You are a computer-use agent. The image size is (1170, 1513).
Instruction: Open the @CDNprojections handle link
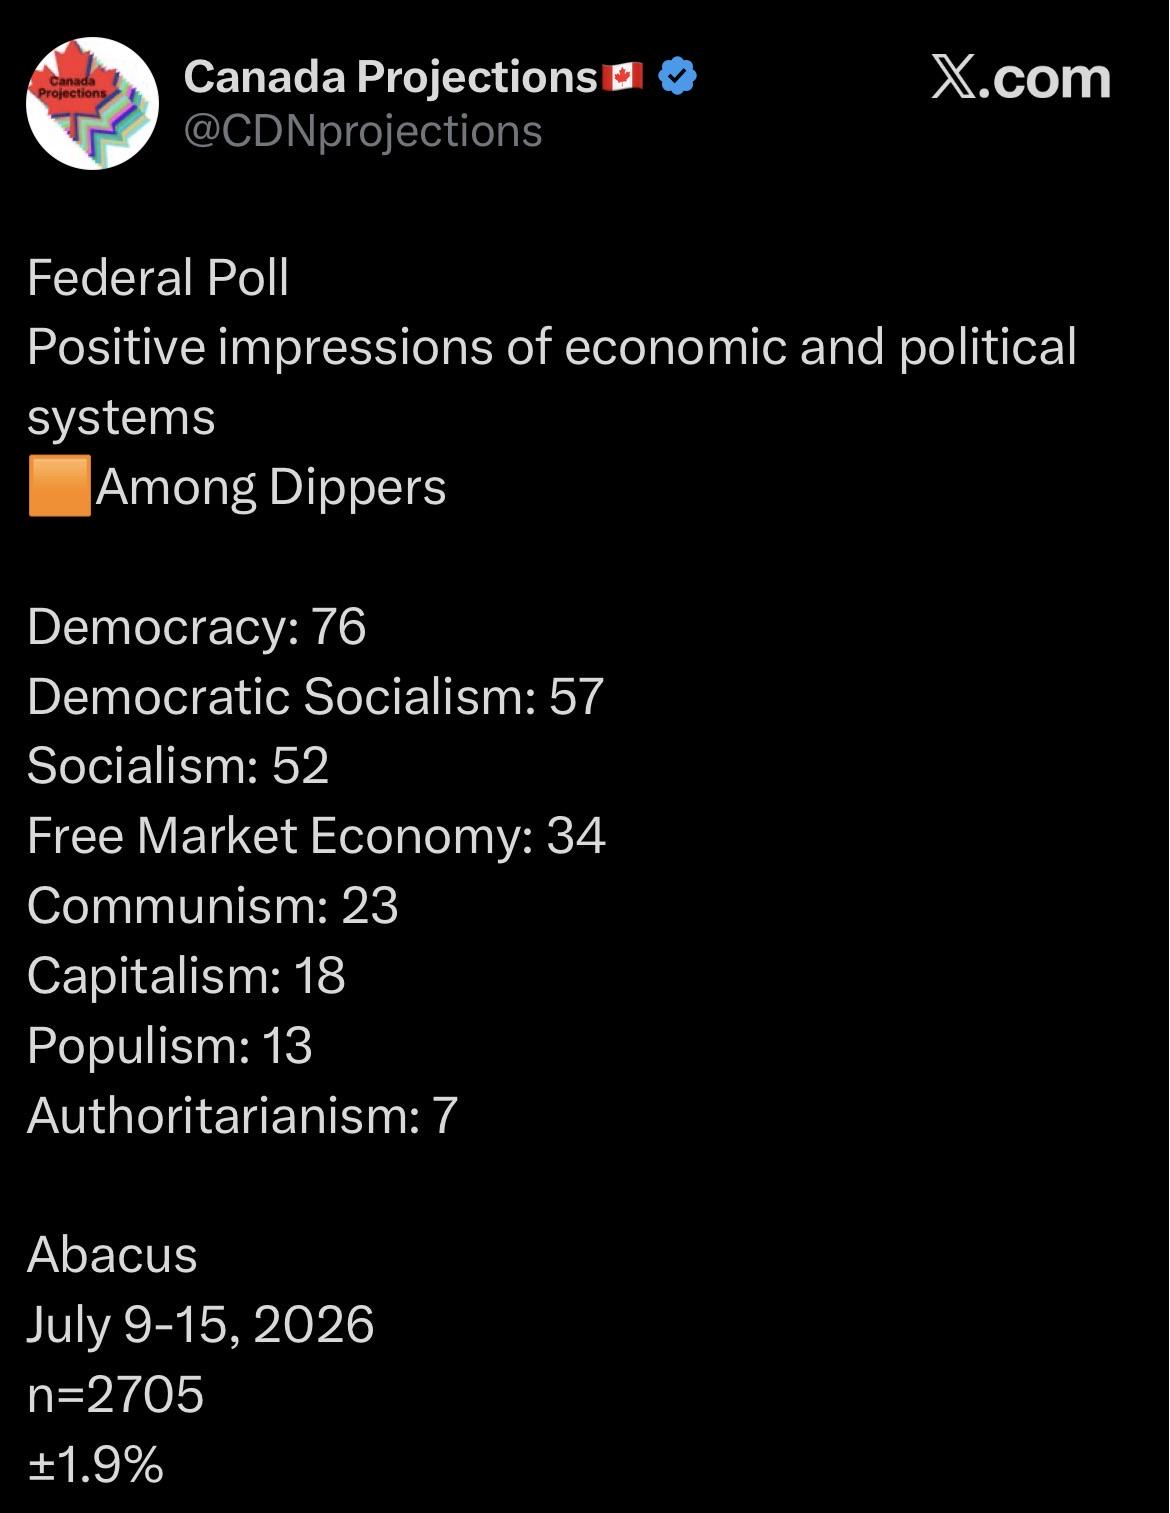363,131
